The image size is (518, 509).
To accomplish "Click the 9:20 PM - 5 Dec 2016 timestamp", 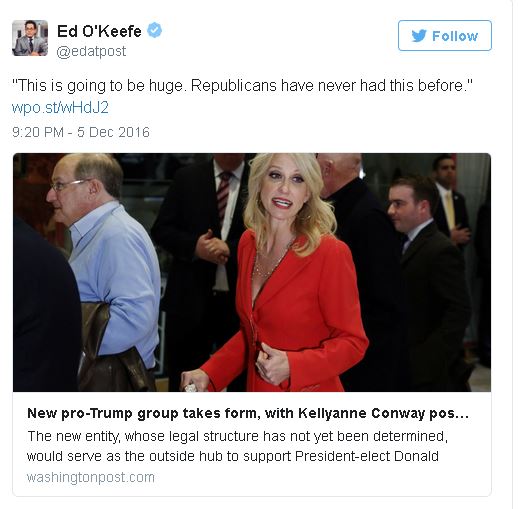I will [x=81, y=132].
